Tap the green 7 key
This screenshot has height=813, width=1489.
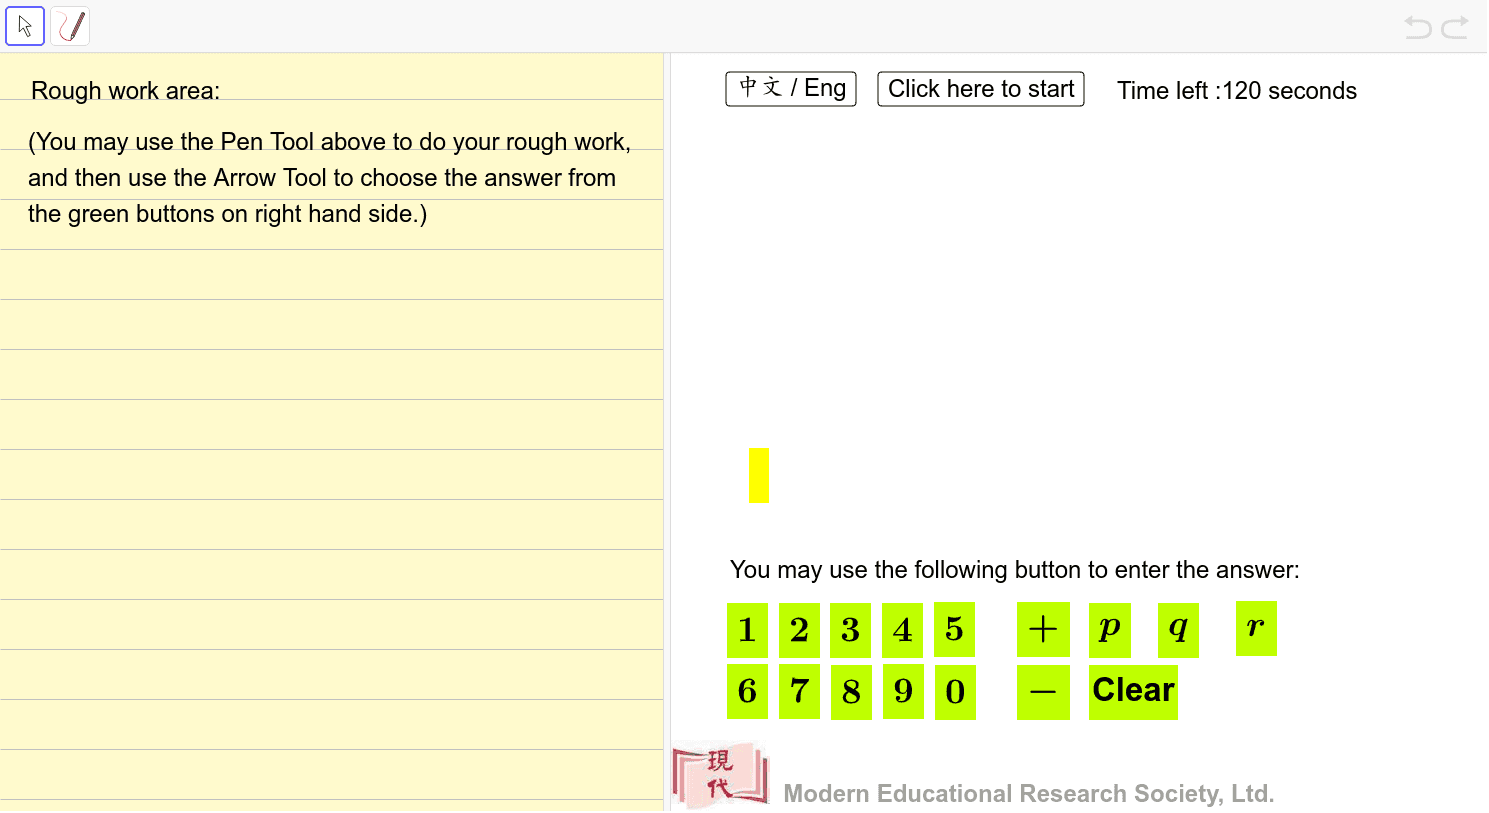[x=799, y=691]
